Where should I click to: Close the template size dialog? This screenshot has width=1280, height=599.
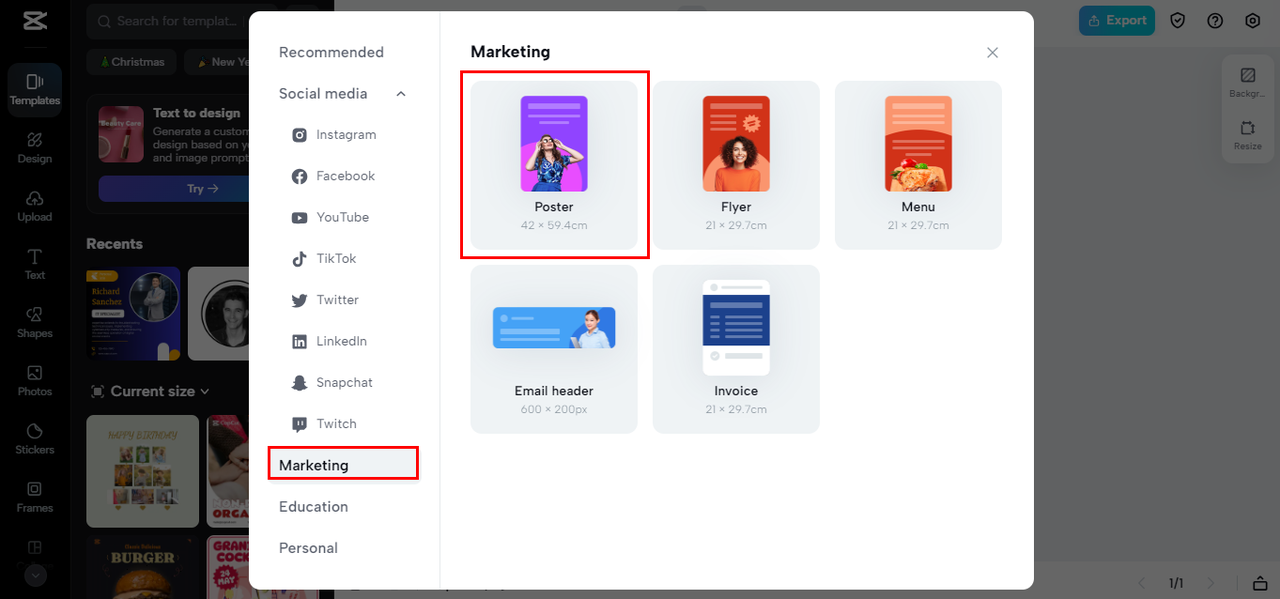point(992,52)
